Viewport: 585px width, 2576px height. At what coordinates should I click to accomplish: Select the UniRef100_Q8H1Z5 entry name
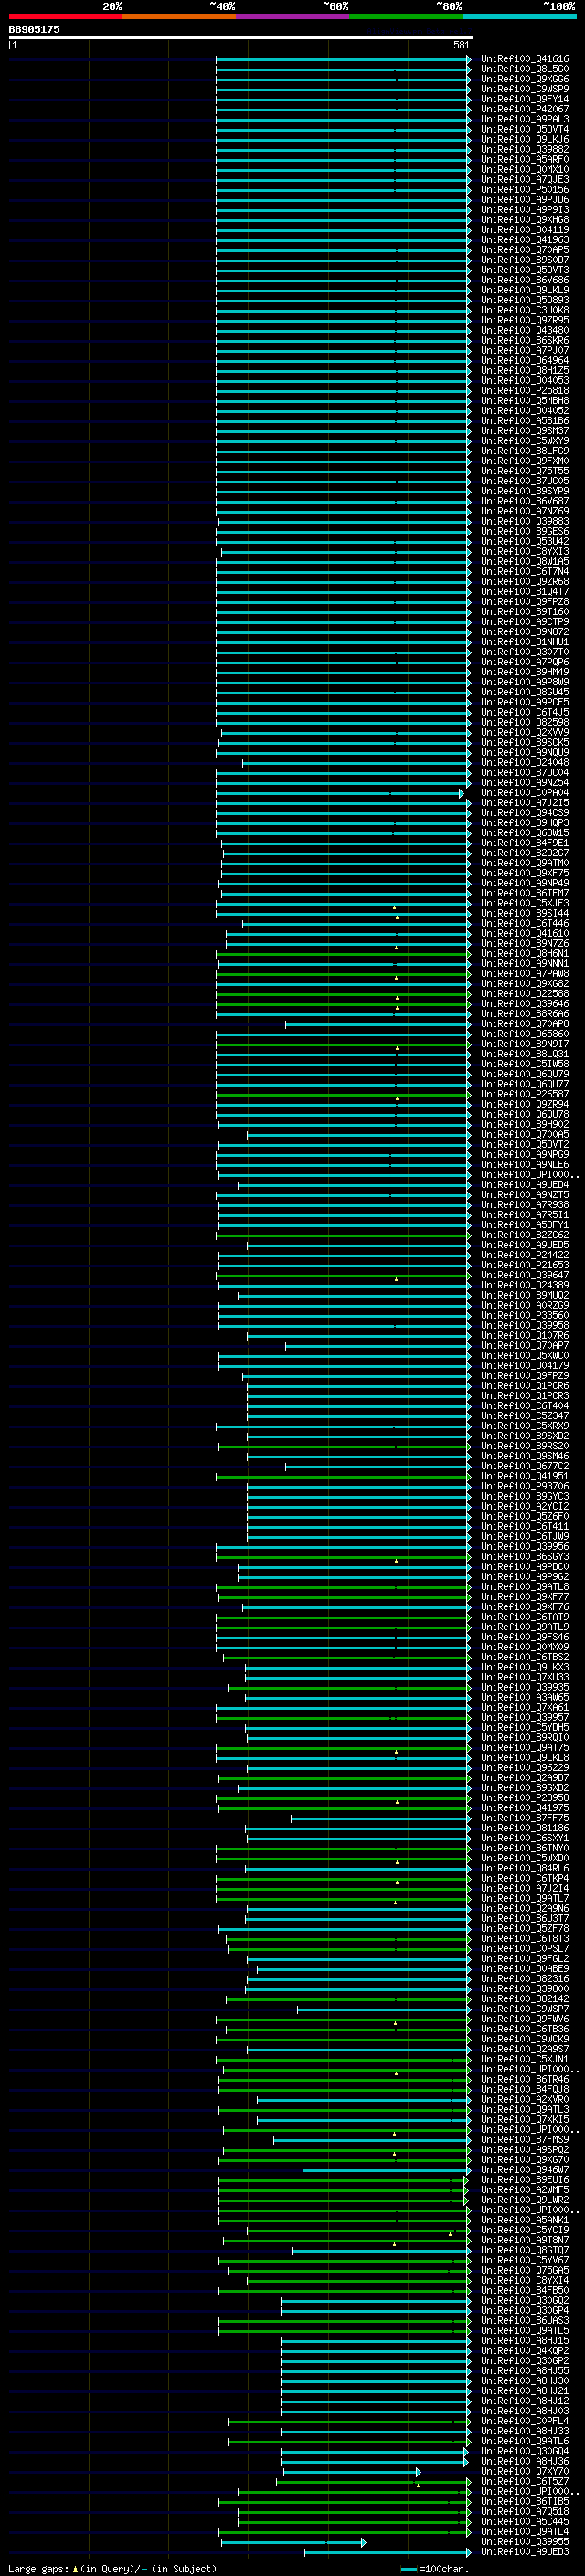525,370
